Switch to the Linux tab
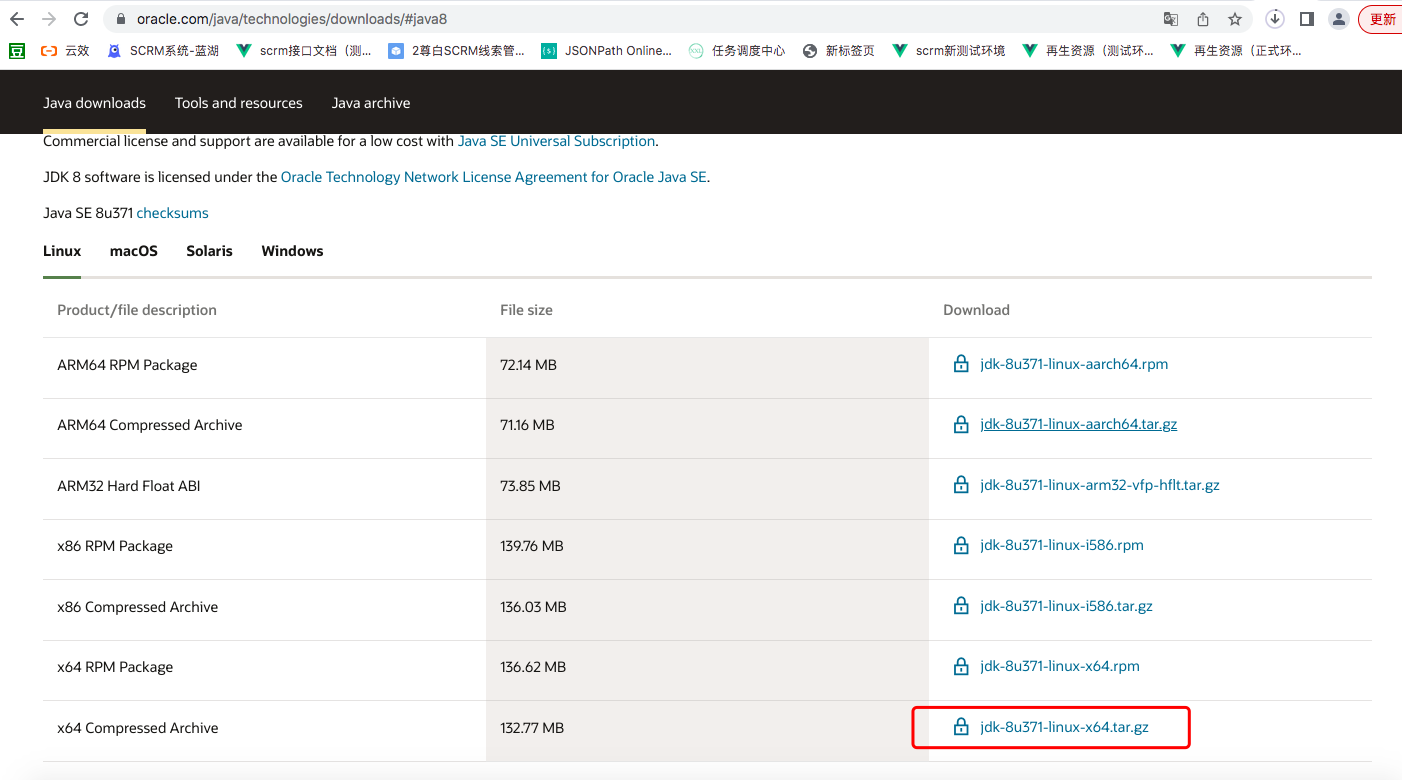1402x780 pixels. [62, 251]
